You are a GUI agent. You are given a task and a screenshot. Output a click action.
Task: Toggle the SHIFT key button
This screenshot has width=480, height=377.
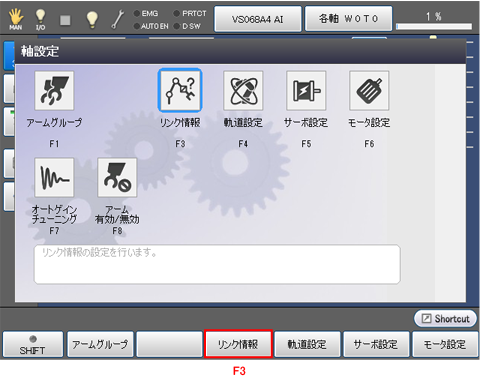click(x=33, y=344)
